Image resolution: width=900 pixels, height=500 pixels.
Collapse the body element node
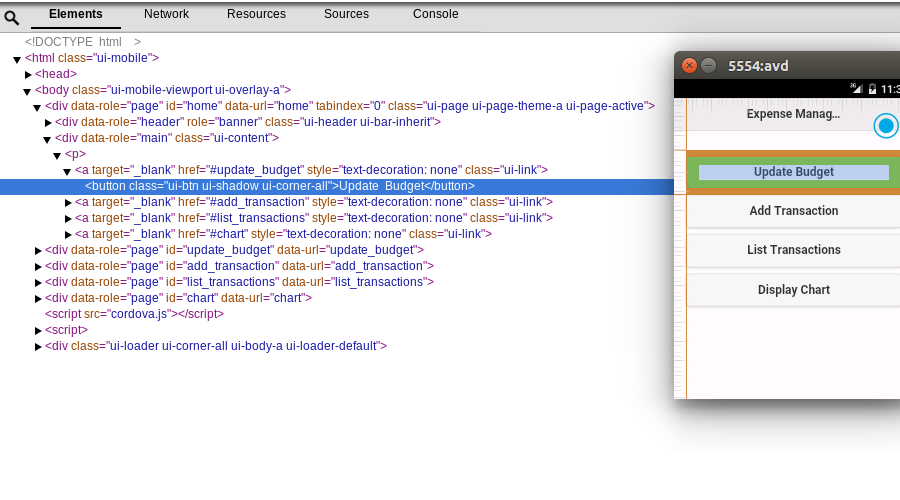tap(27, 90)
